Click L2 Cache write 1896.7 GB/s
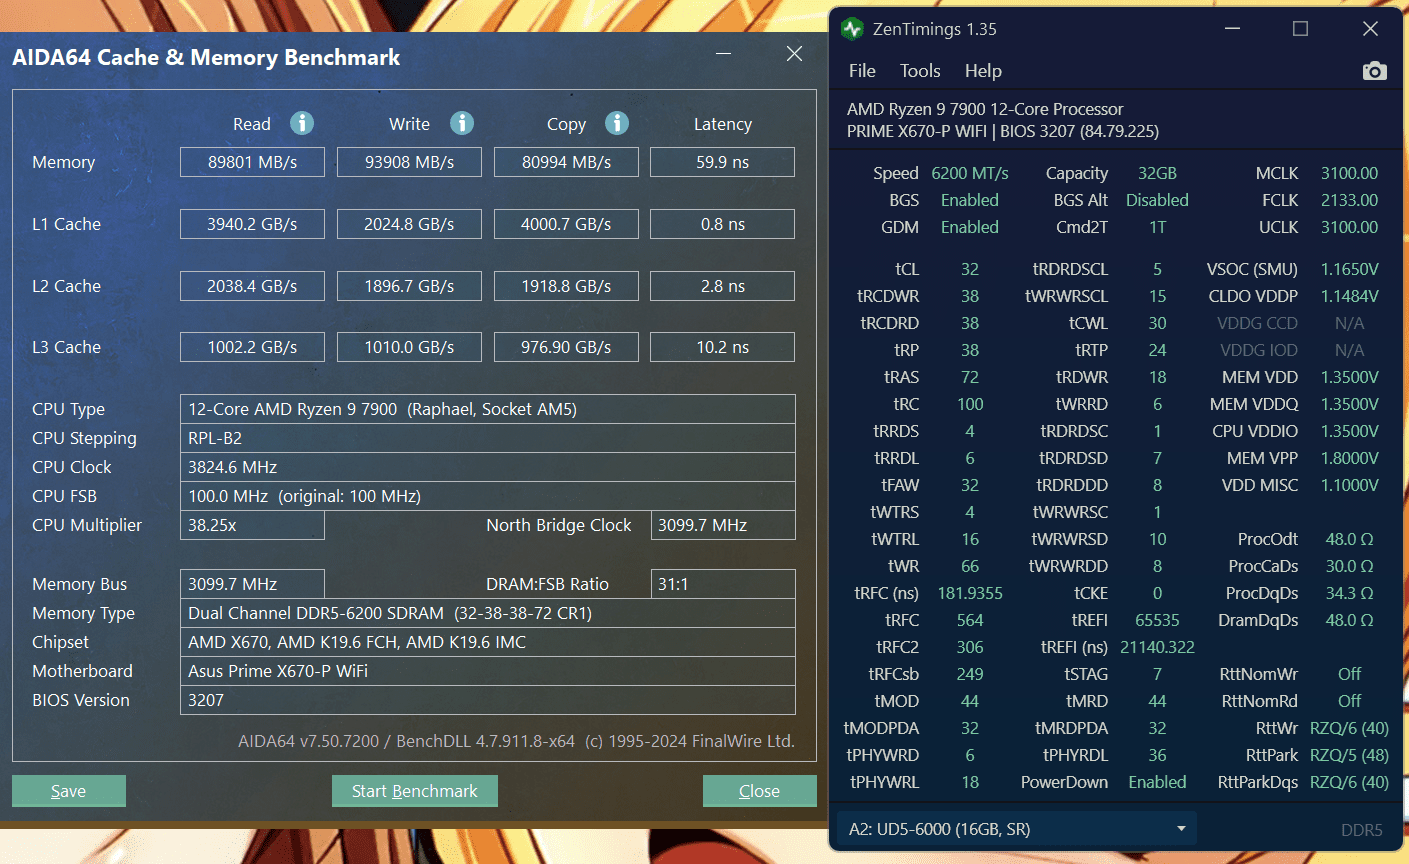Screen dimensions: 1409x864 [x=409, y=286]
